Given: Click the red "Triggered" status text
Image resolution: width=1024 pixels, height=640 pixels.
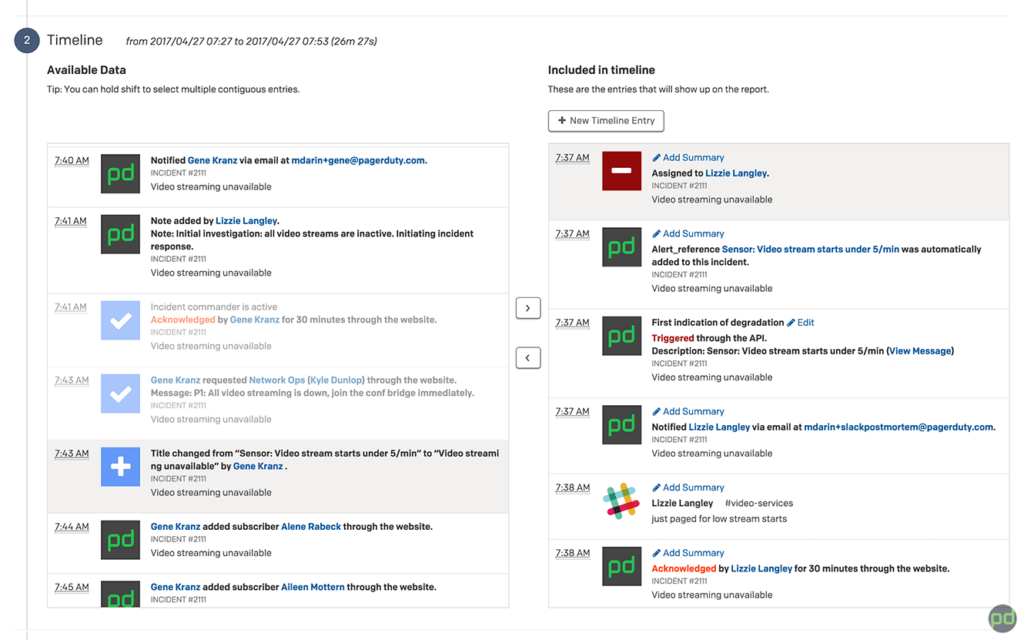Looking at the screenshot, I should click(x=673, y=338).
